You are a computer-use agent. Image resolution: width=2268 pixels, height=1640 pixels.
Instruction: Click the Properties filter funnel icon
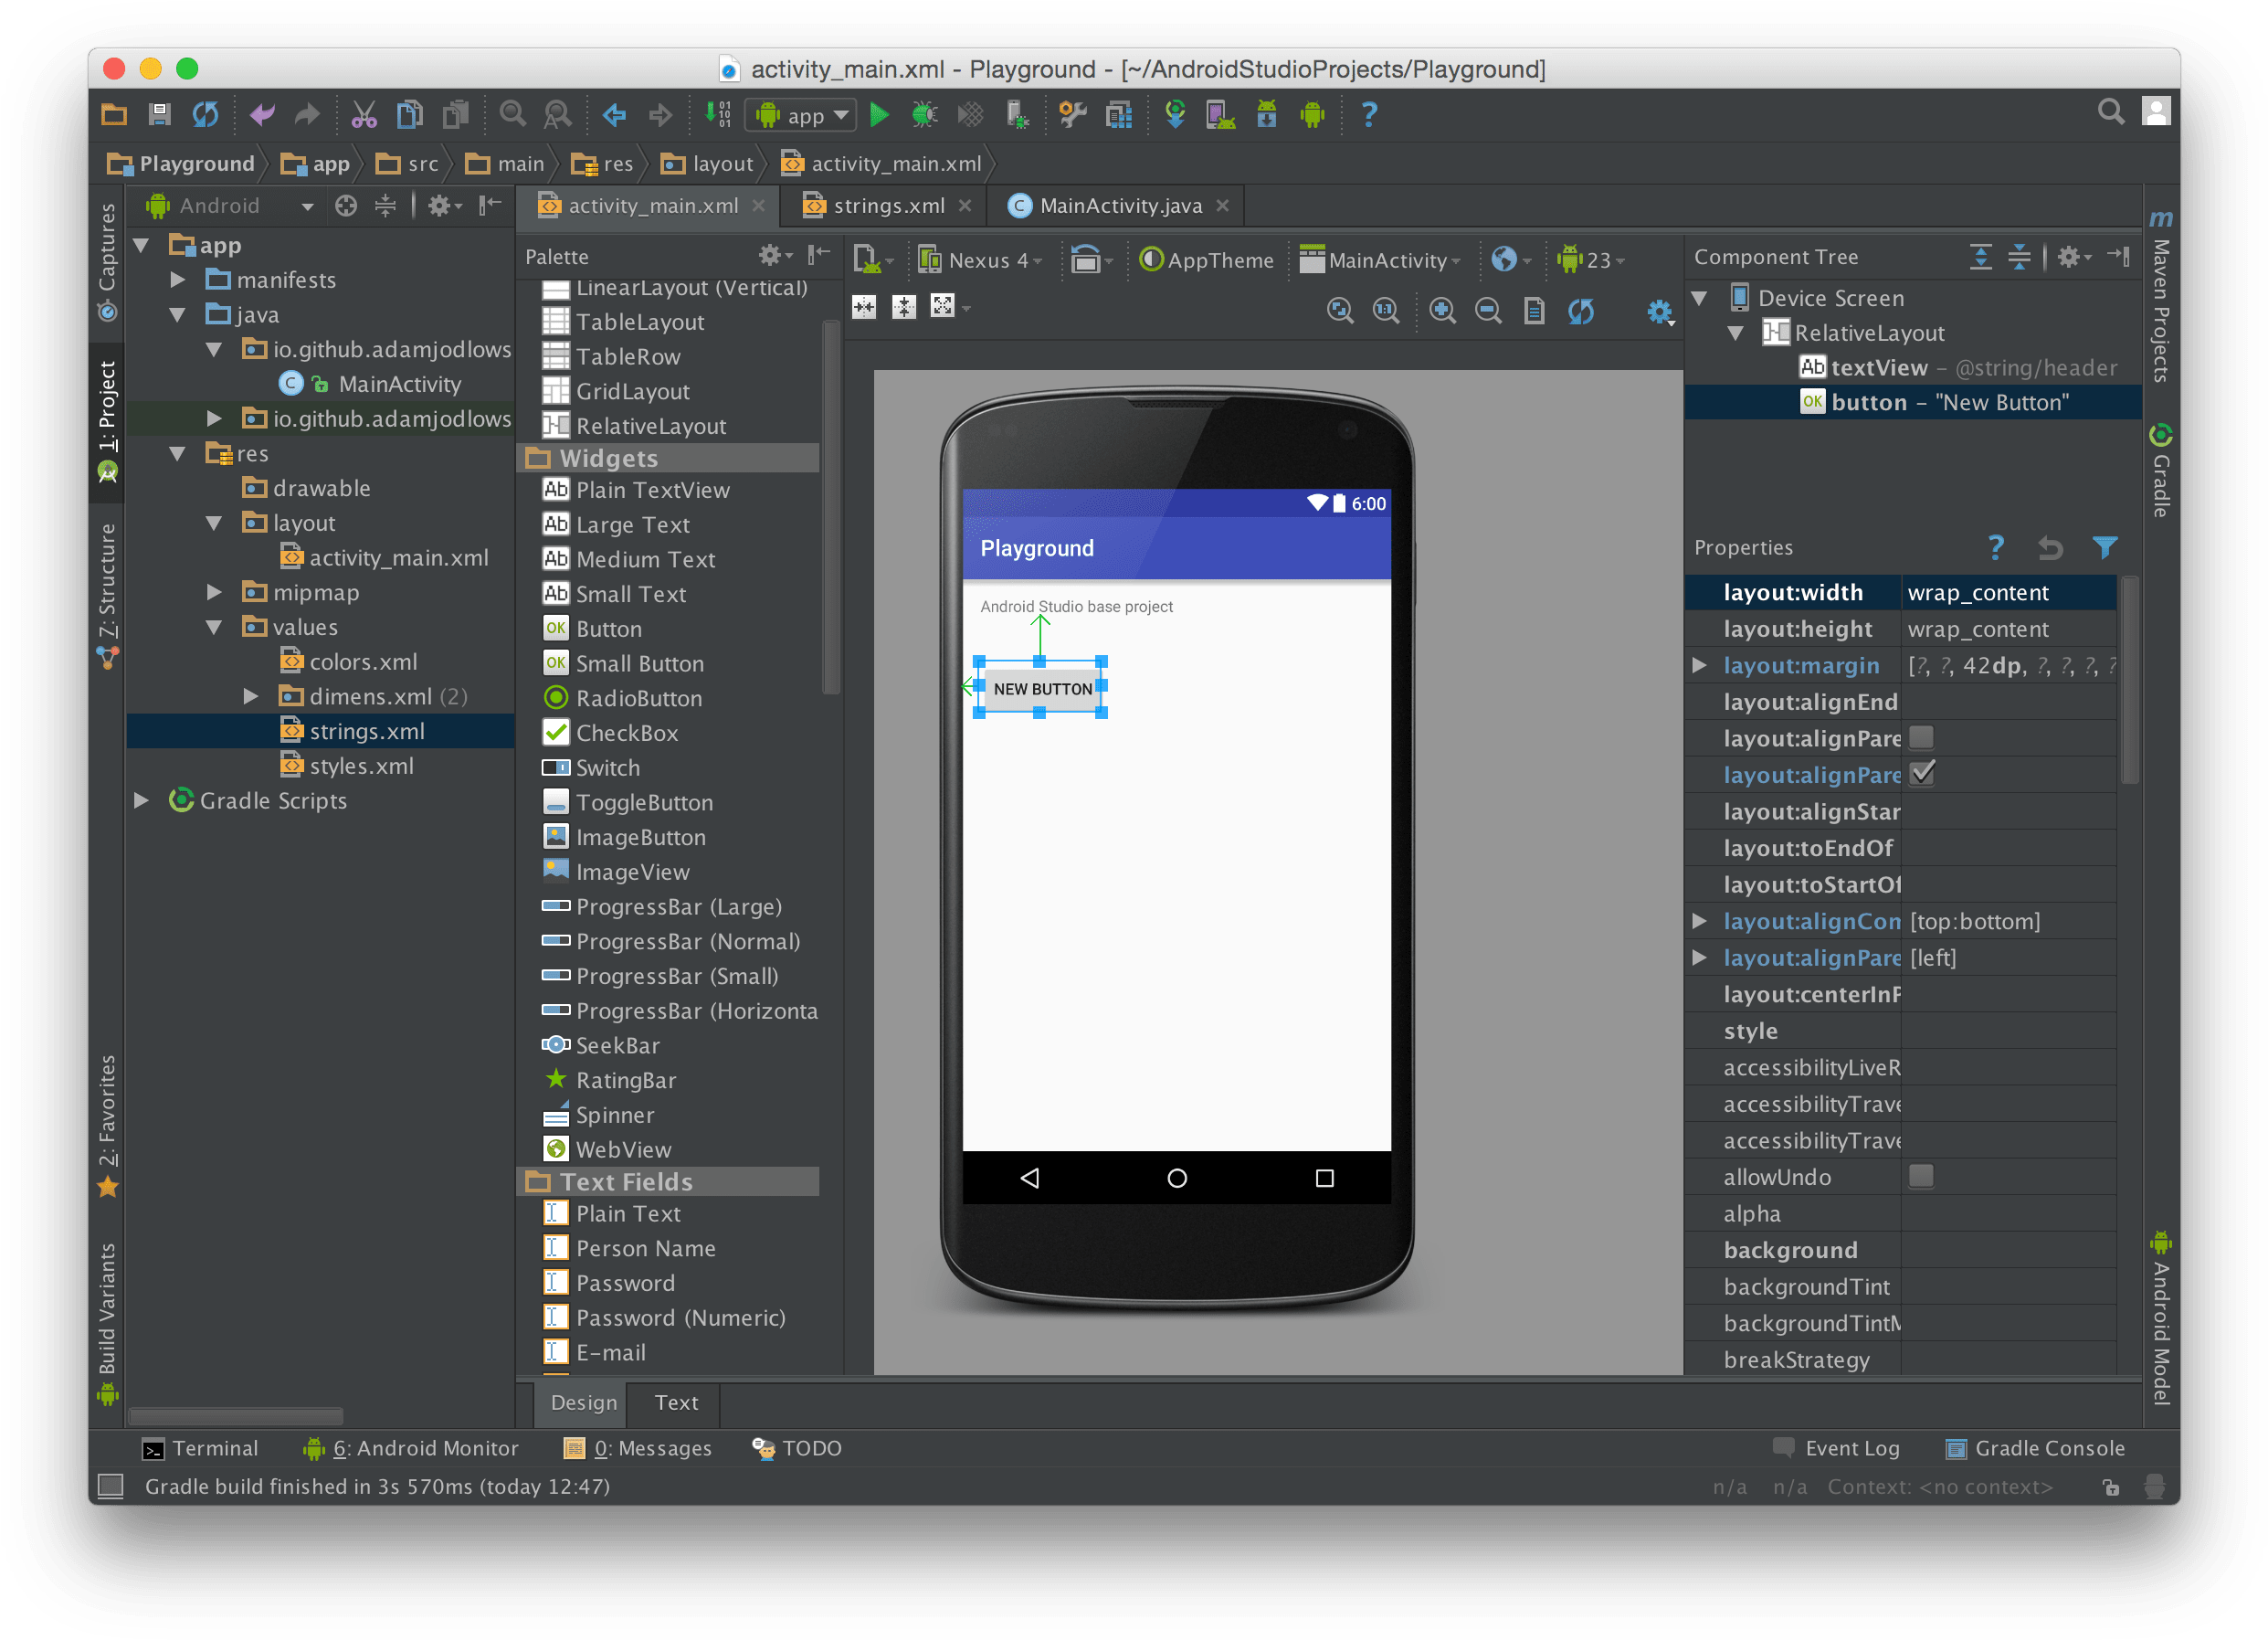2104,547
